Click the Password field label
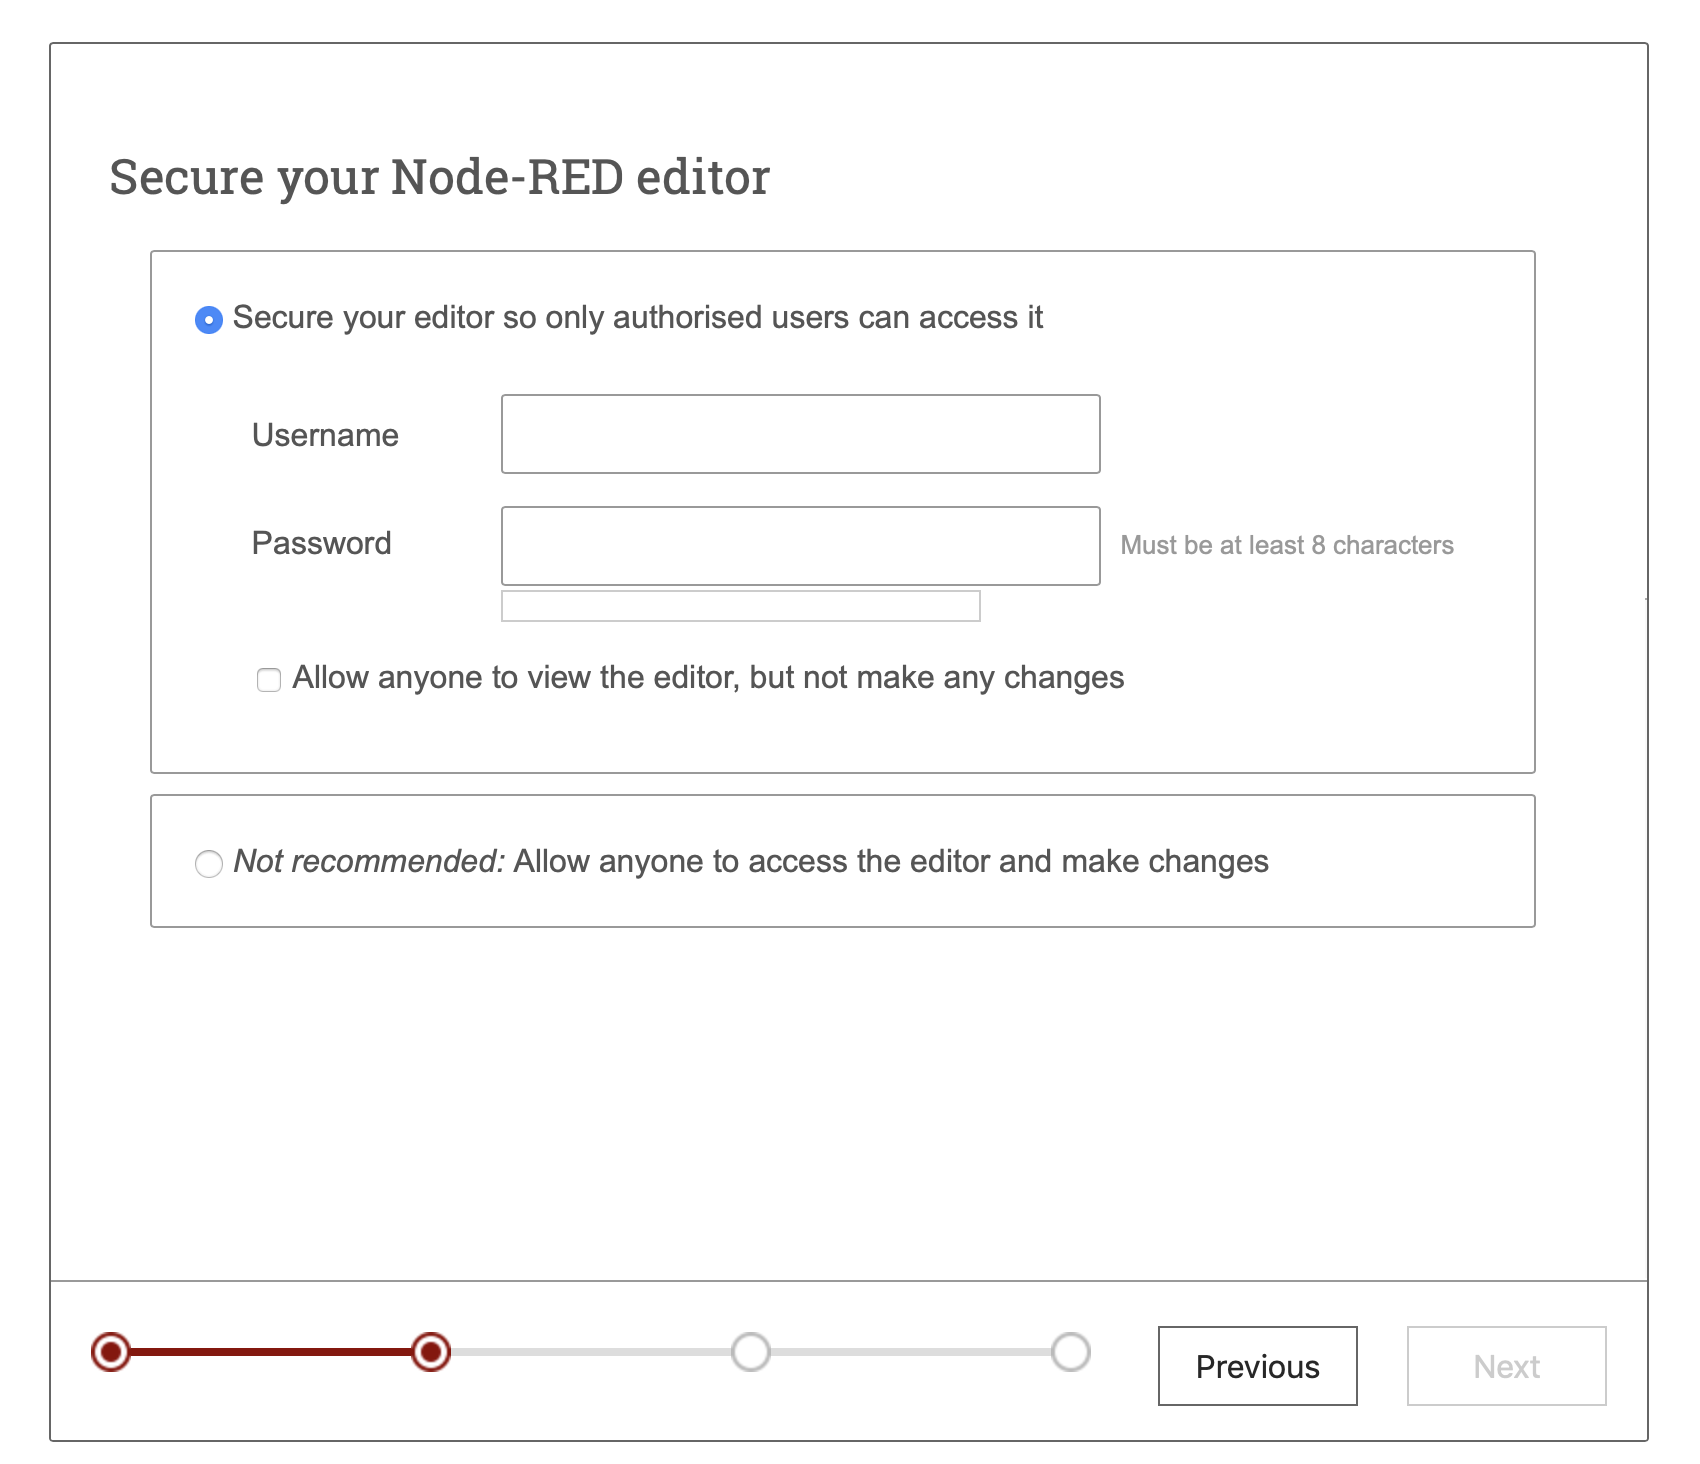This screenshot has height=1464, width=1700. coord(321,543)
